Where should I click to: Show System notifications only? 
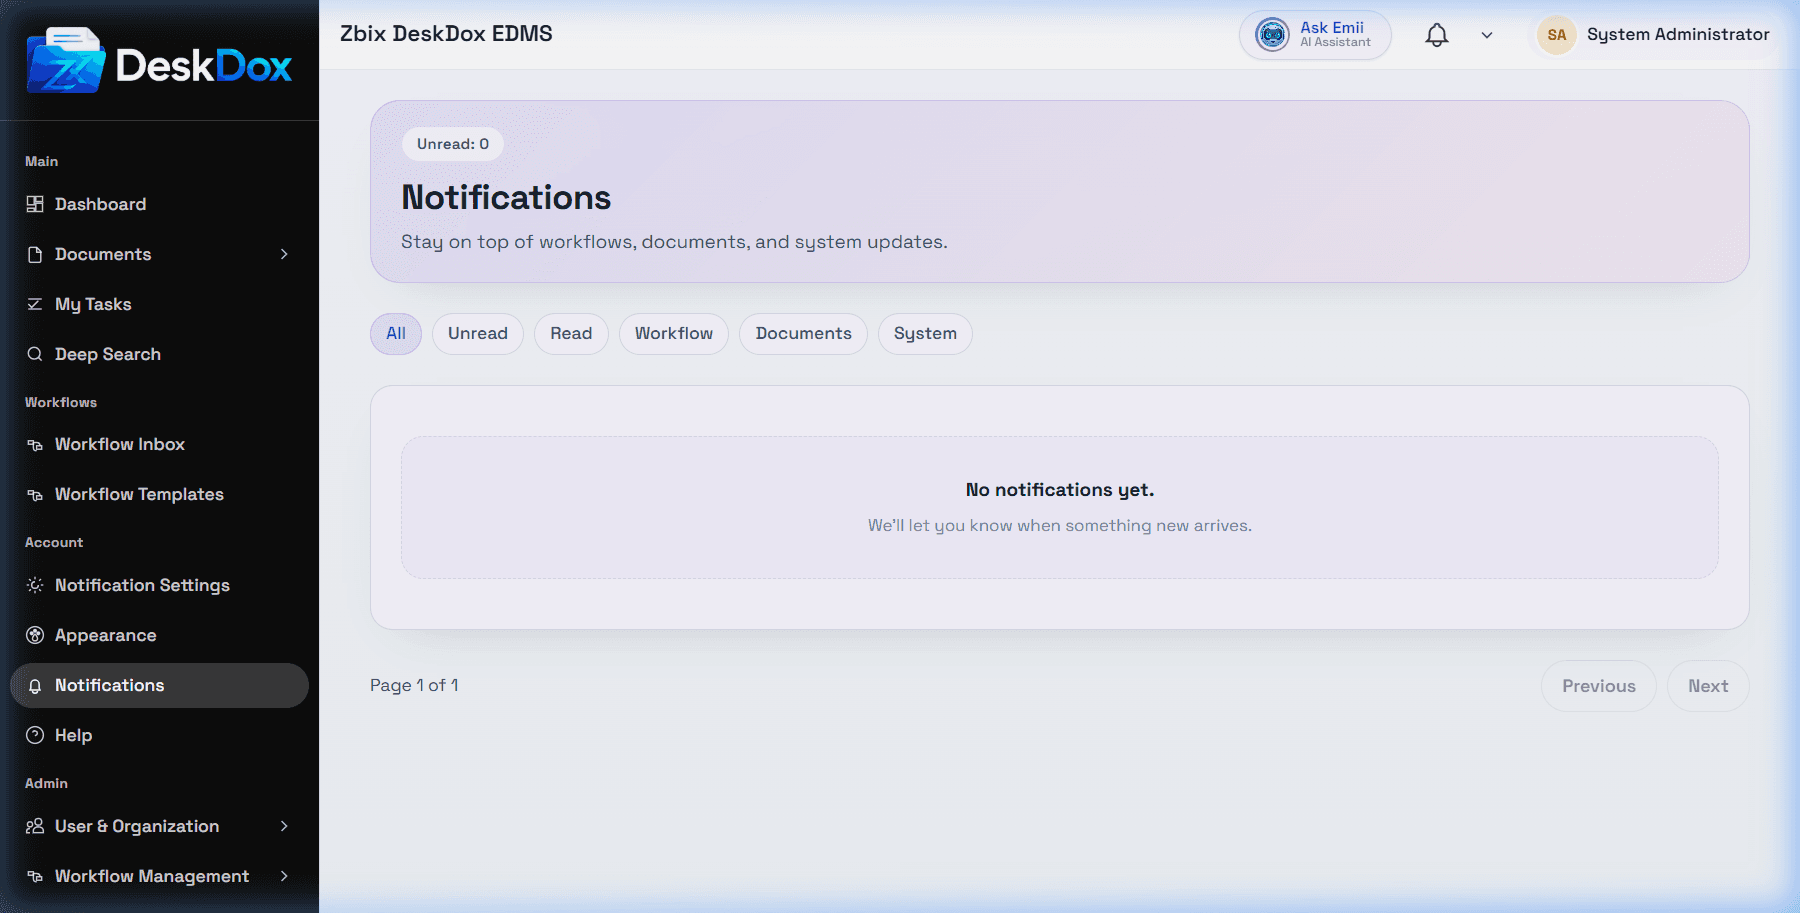tap(925, 334)
